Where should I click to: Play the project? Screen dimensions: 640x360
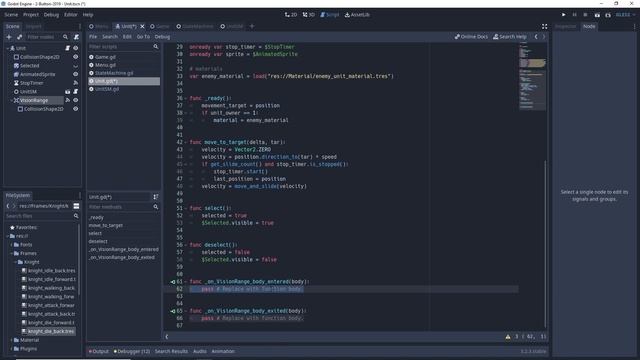click(x=564, y=15)
